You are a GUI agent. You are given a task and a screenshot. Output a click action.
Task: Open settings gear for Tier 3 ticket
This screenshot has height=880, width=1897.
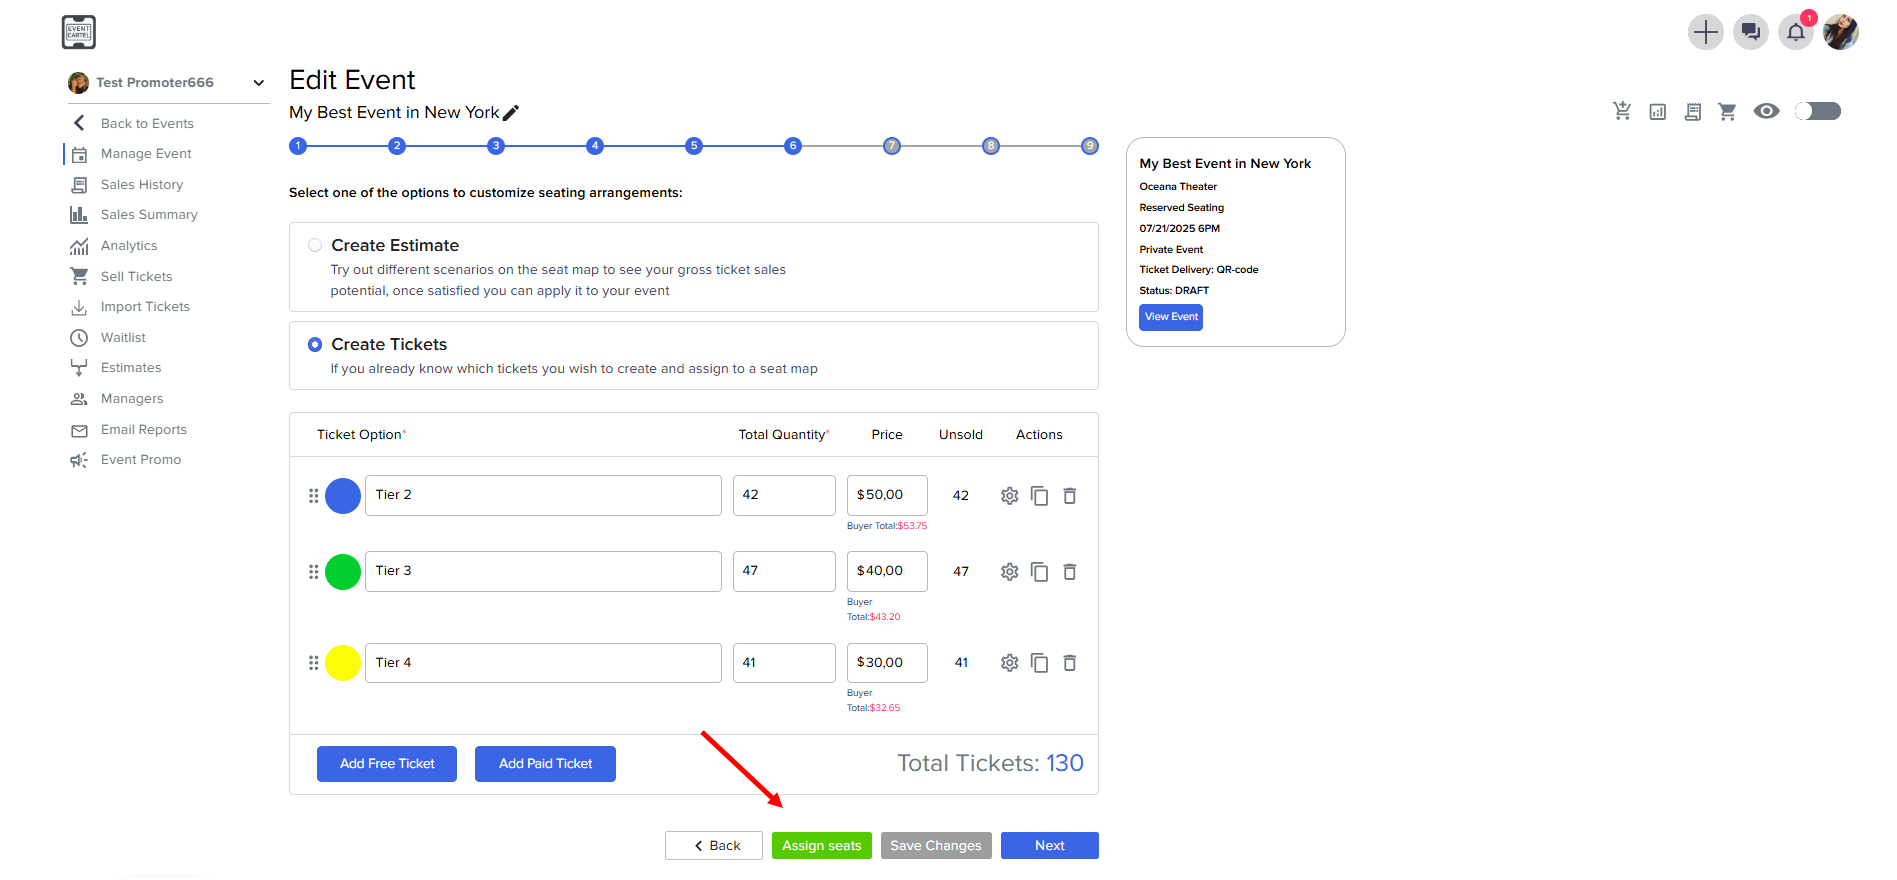click(x=1010, y=572)
